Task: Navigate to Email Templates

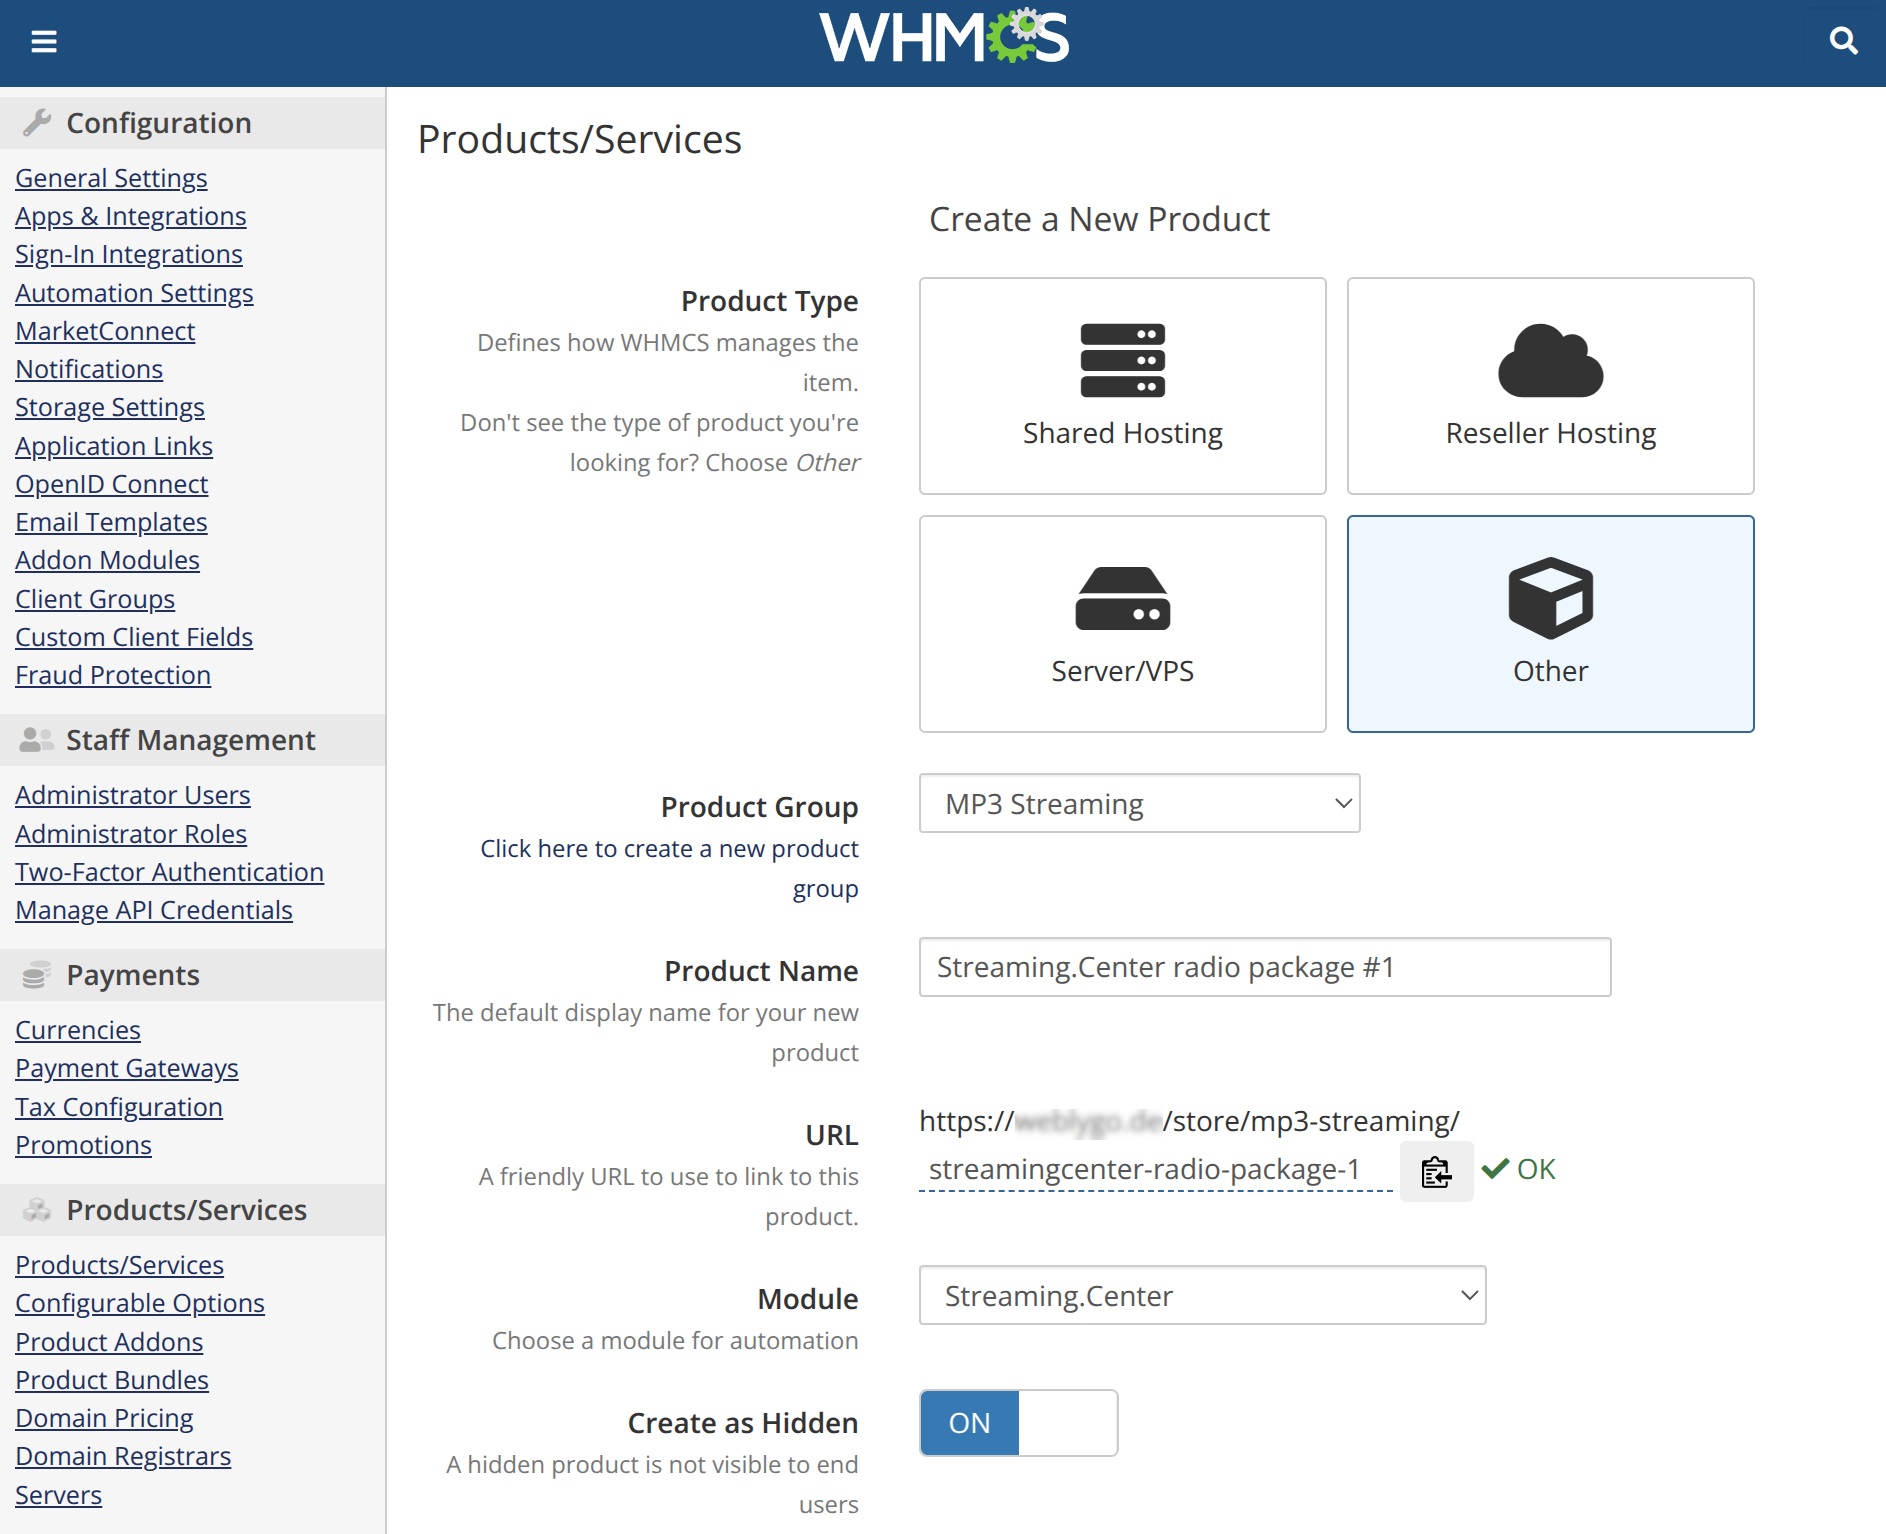Action: [x=111, y=522]
